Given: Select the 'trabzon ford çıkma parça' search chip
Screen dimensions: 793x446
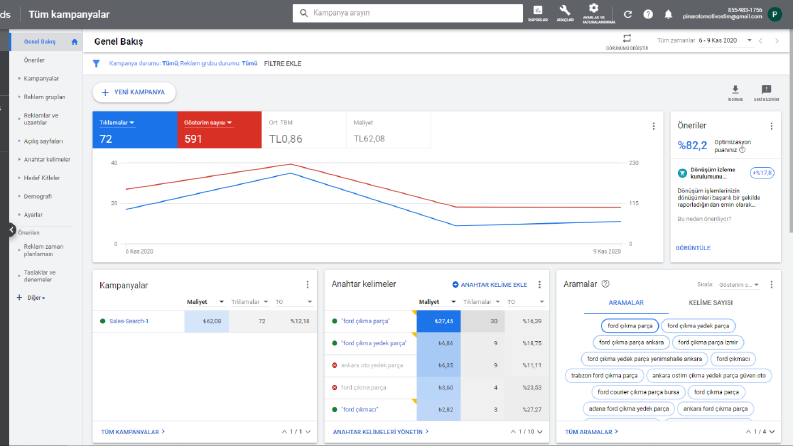Looking at the screenshot, I should tap(604, 376).
